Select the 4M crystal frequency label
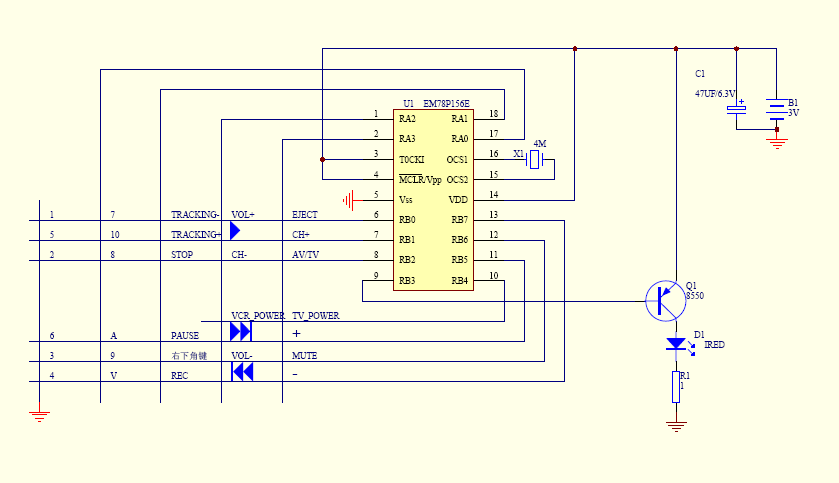Screen dimensions: 839x483 [x=540, y=143]
